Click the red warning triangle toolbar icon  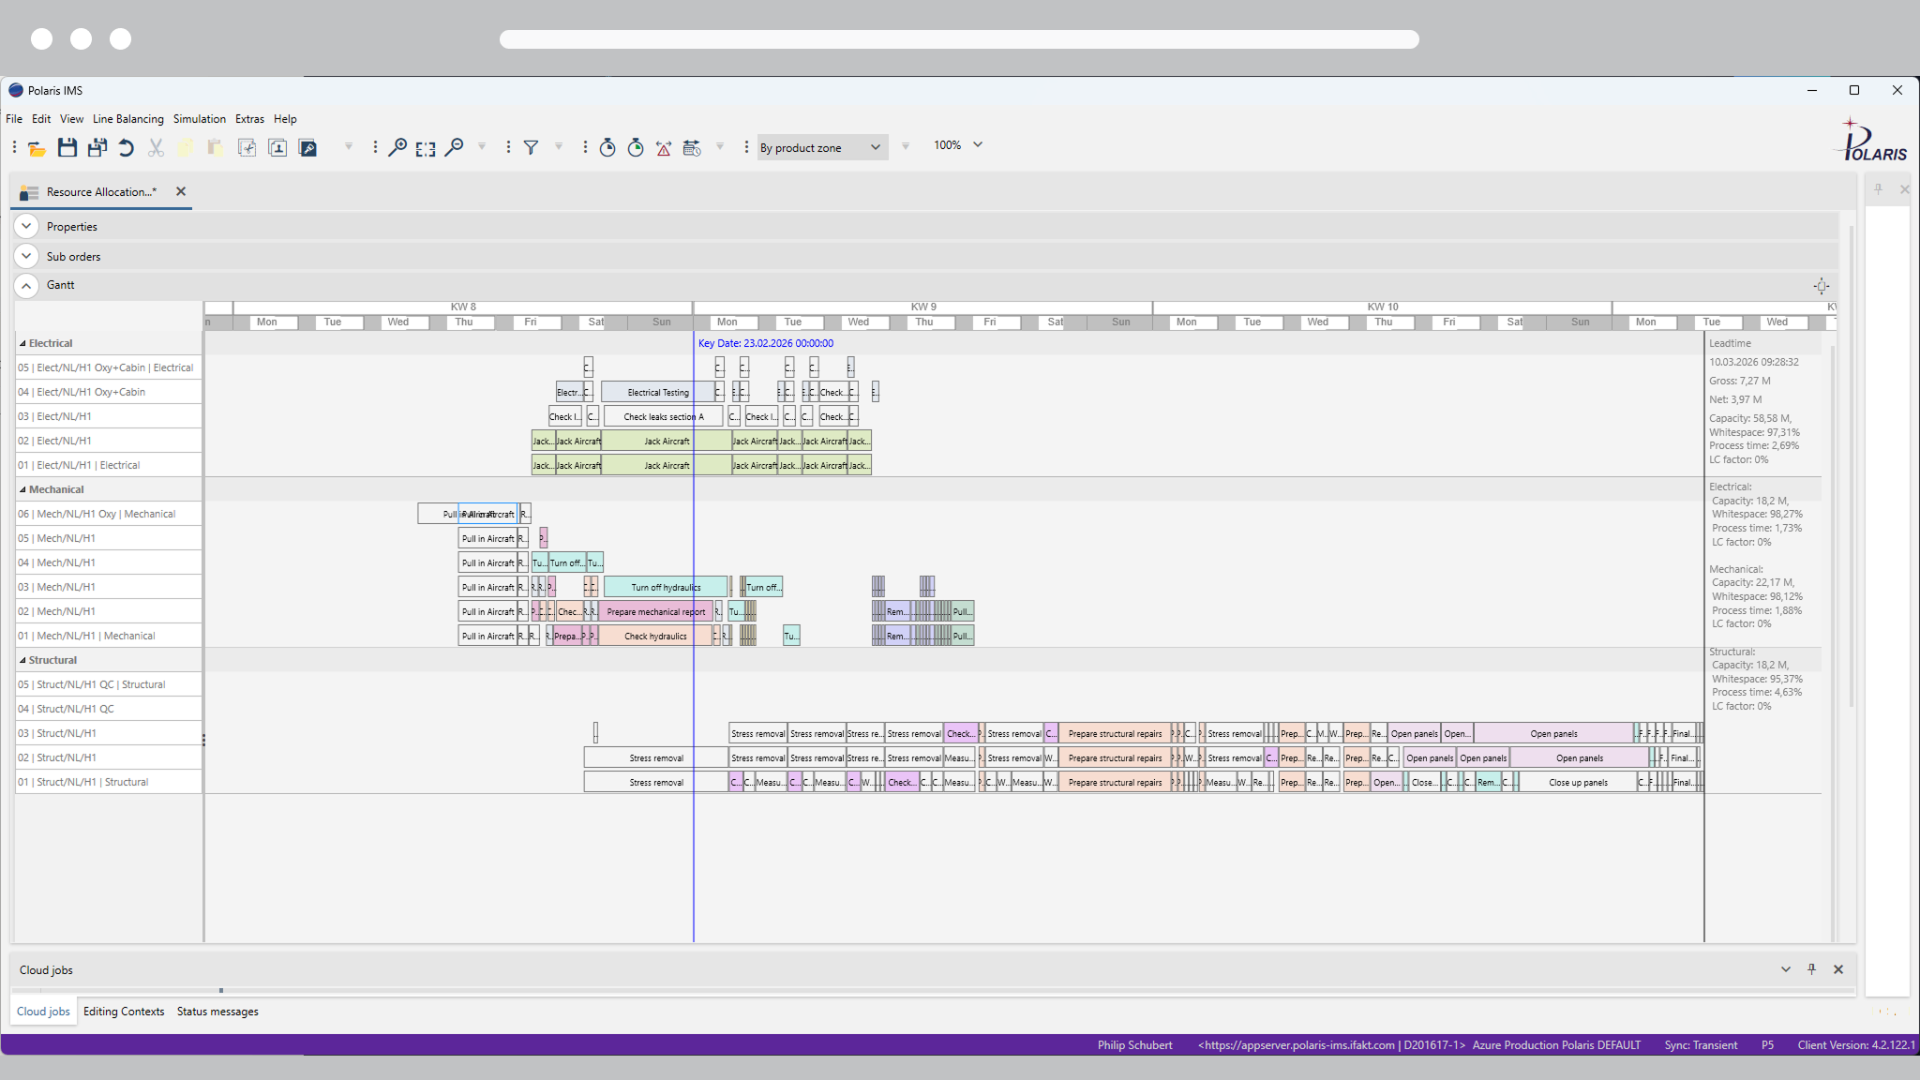point(664,148)
